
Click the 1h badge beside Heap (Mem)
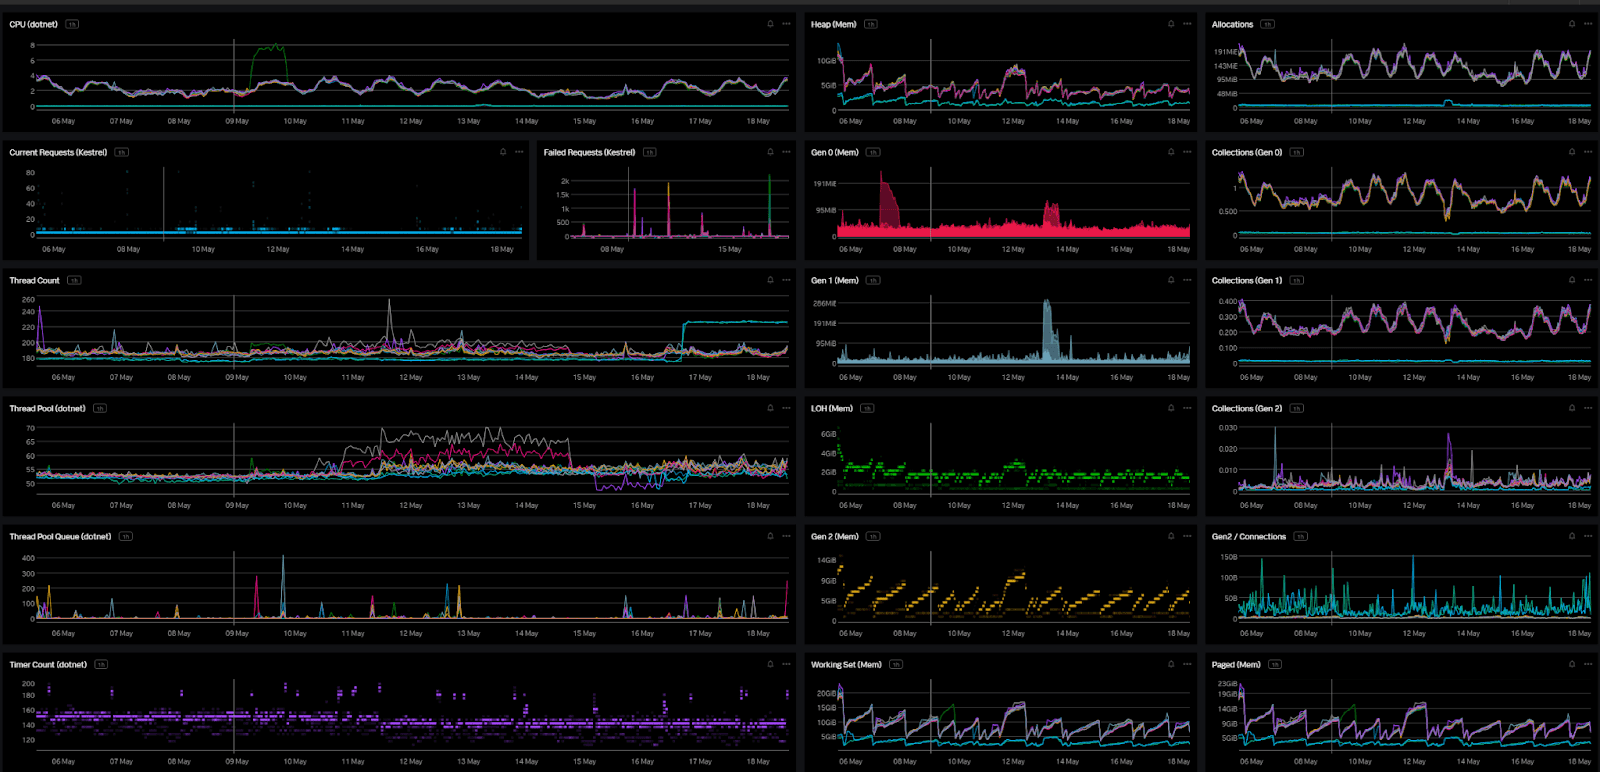[871, 24]
